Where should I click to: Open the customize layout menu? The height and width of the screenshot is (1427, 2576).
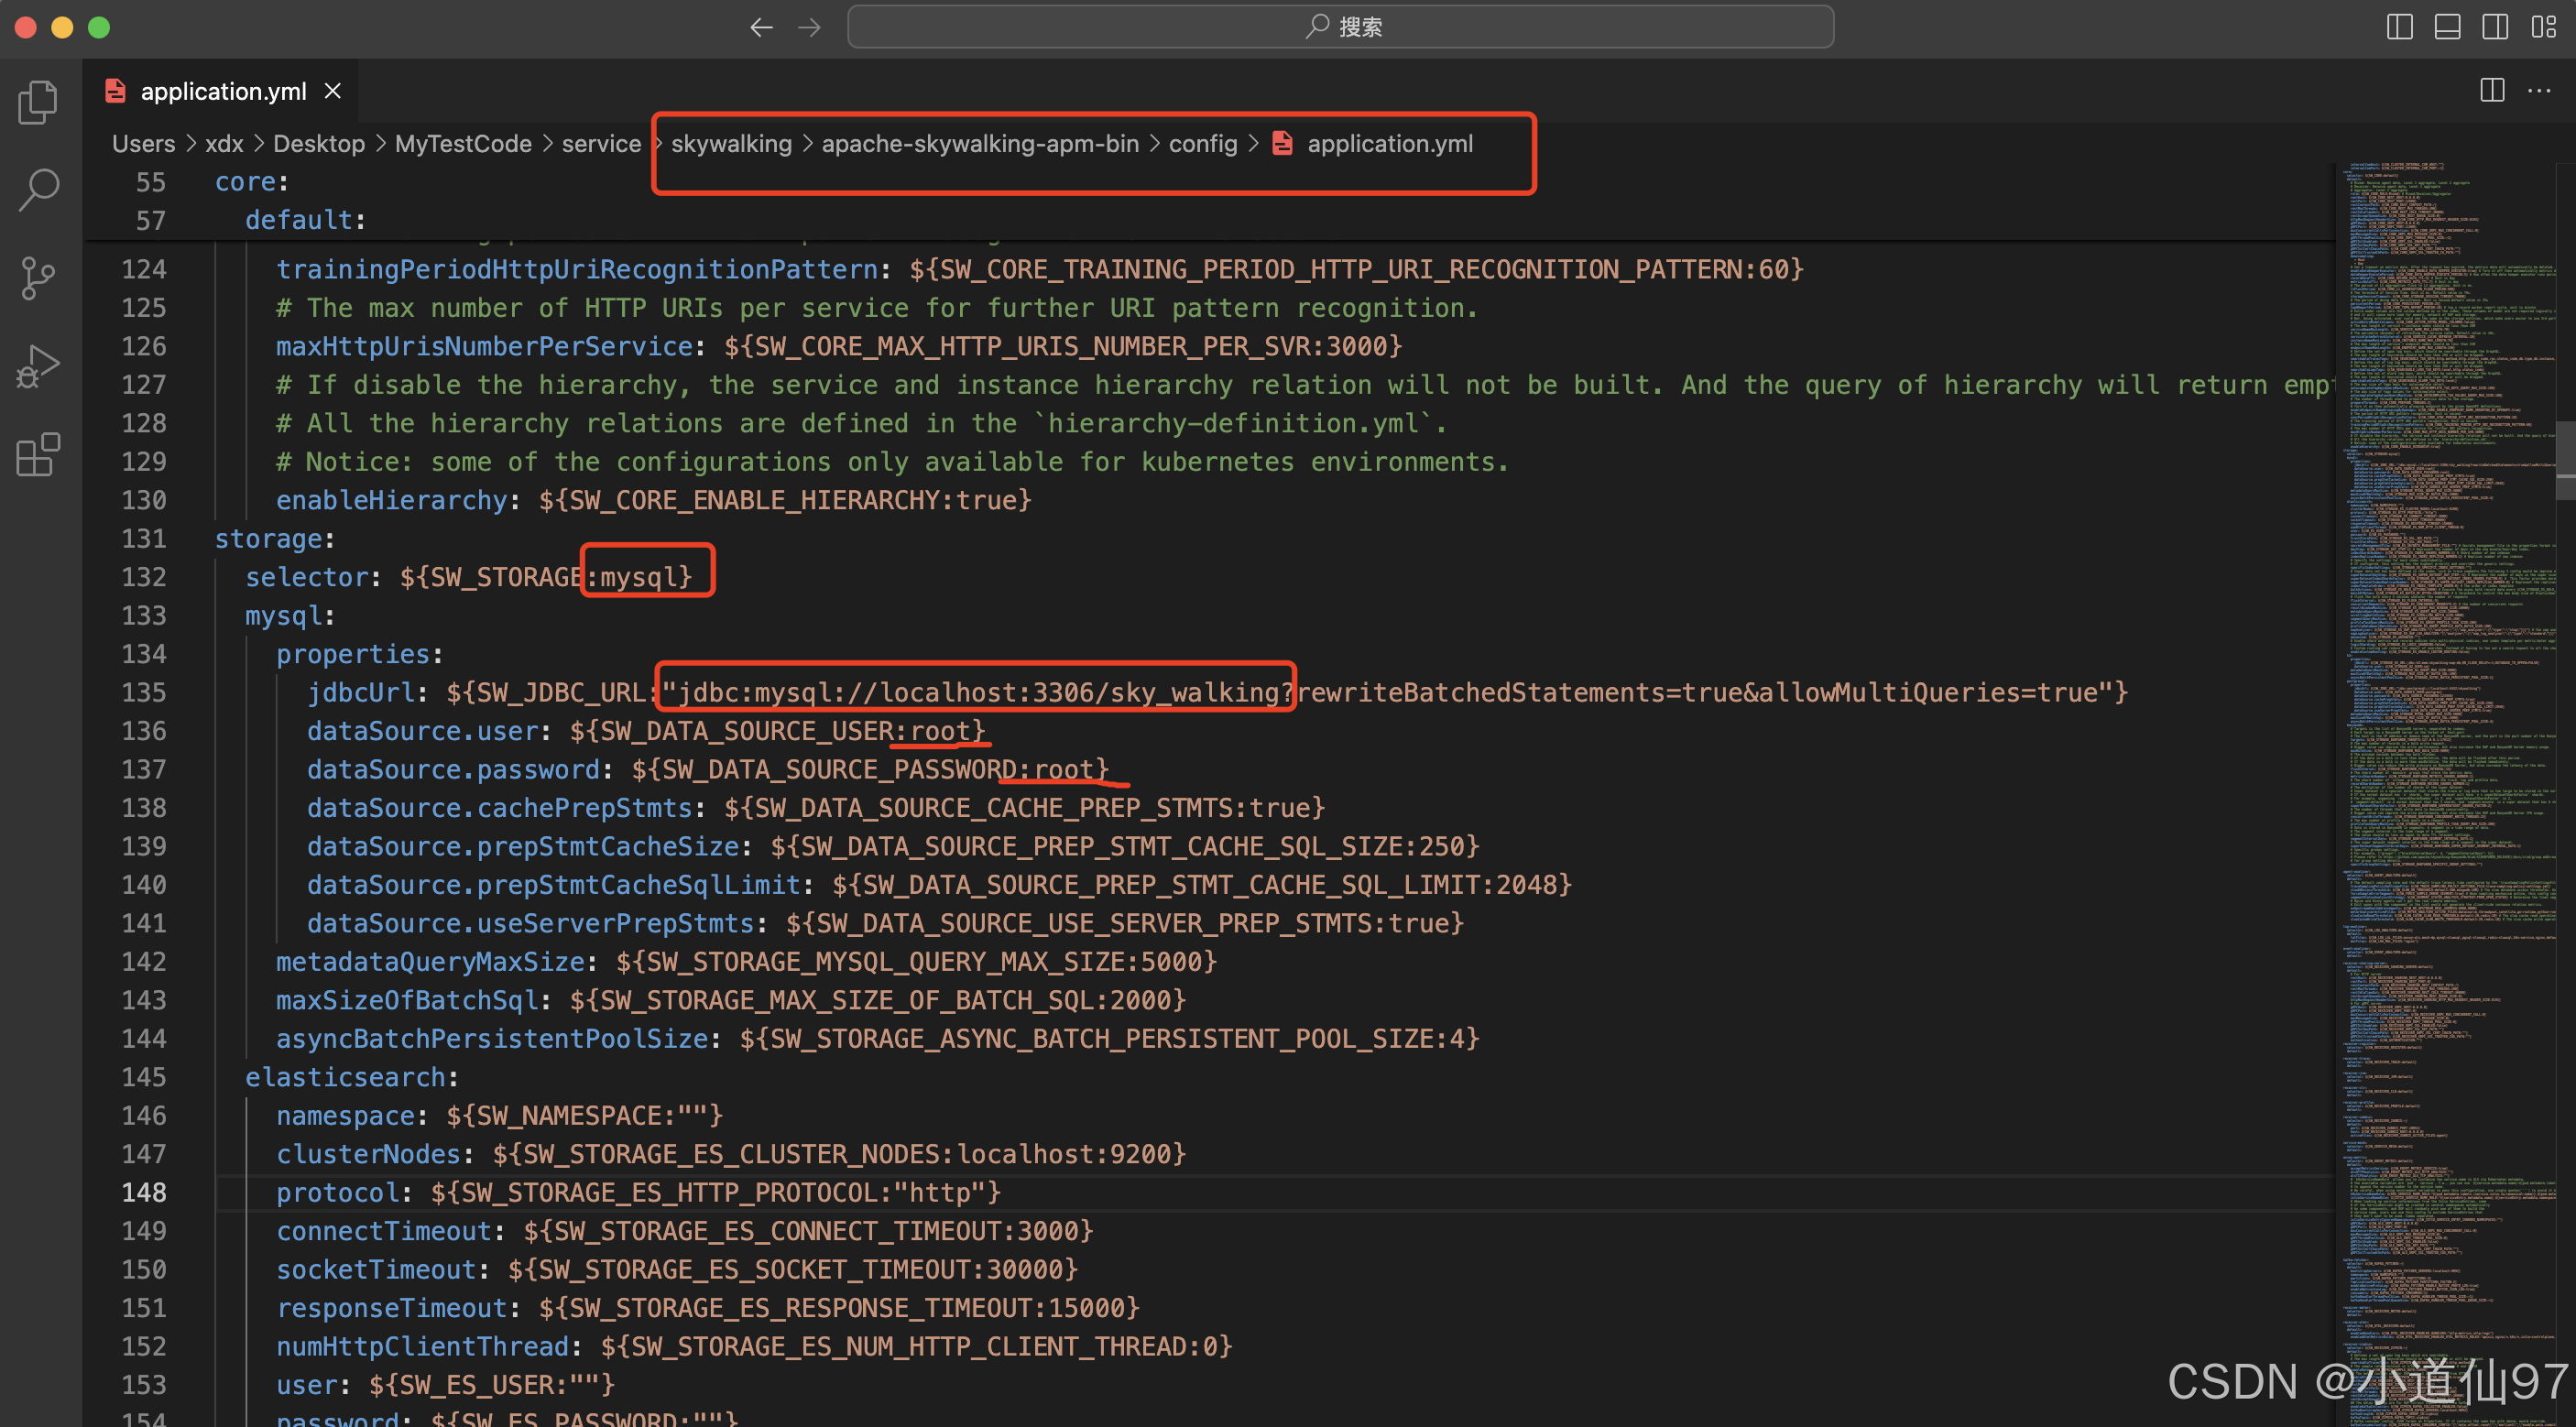tap(2543, 27)
